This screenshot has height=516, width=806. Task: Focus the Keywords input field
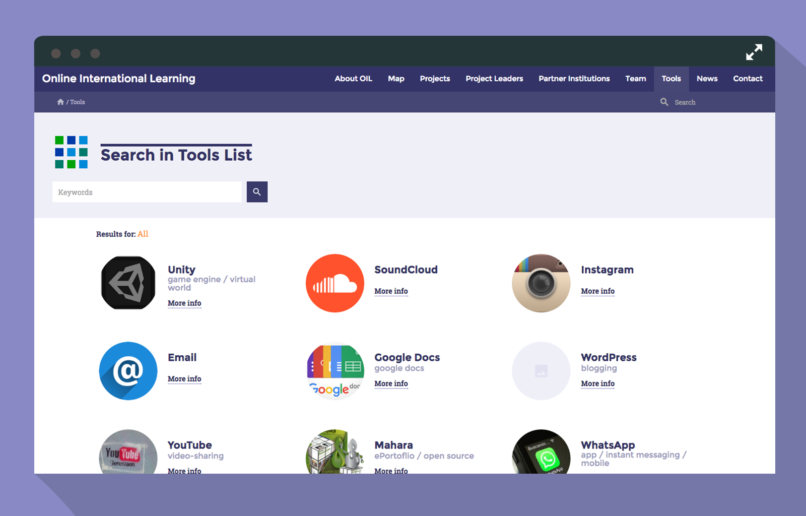pos(147,192)
